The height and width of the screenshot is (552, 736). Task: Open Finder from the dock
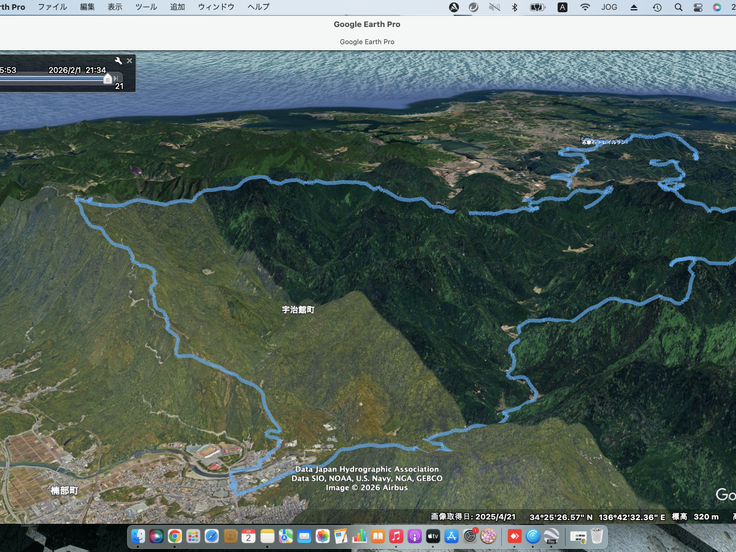(x=138, y=537)
